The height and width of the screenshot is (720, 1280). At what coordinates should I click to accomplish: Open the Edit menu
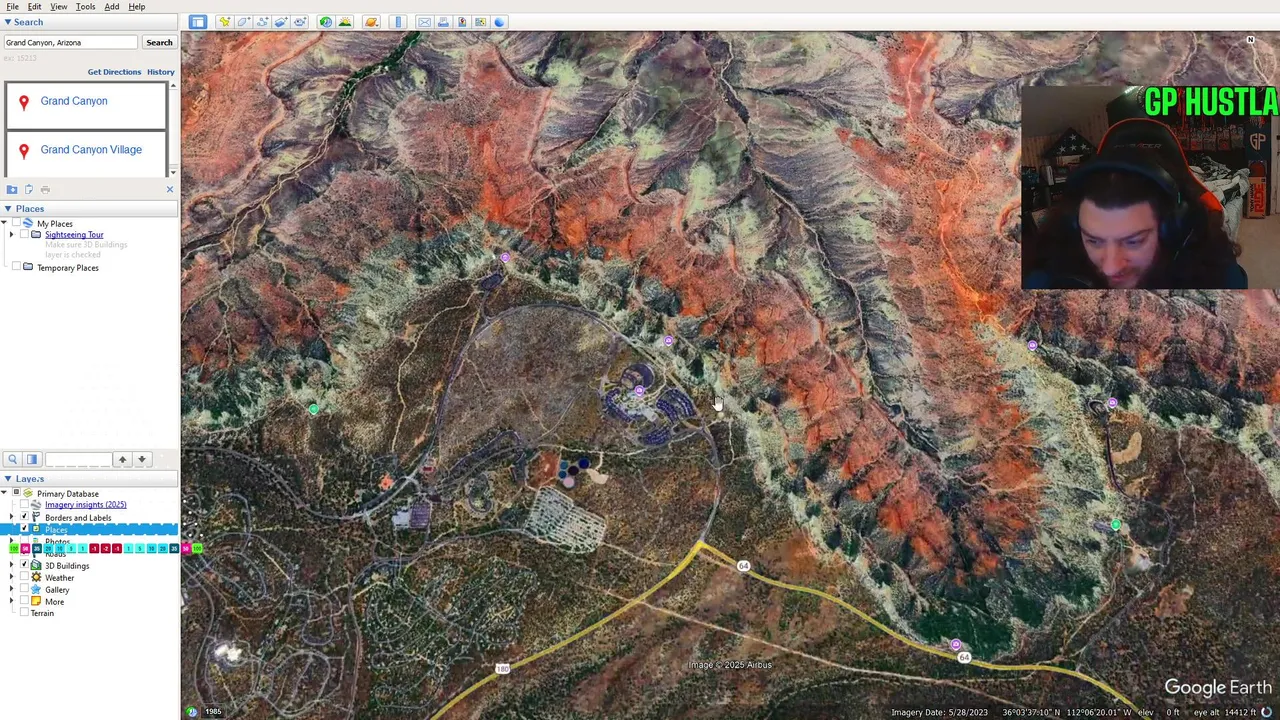[x=34, y=7]
